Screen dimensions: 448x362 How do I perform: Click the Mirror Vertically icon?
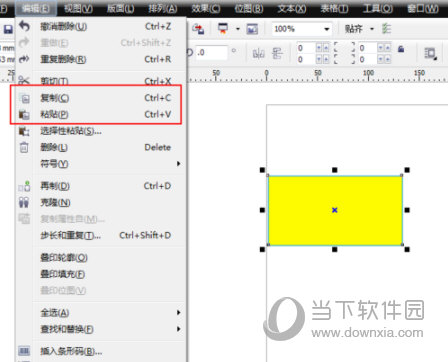pyautogui.click(x=277, y=53)
